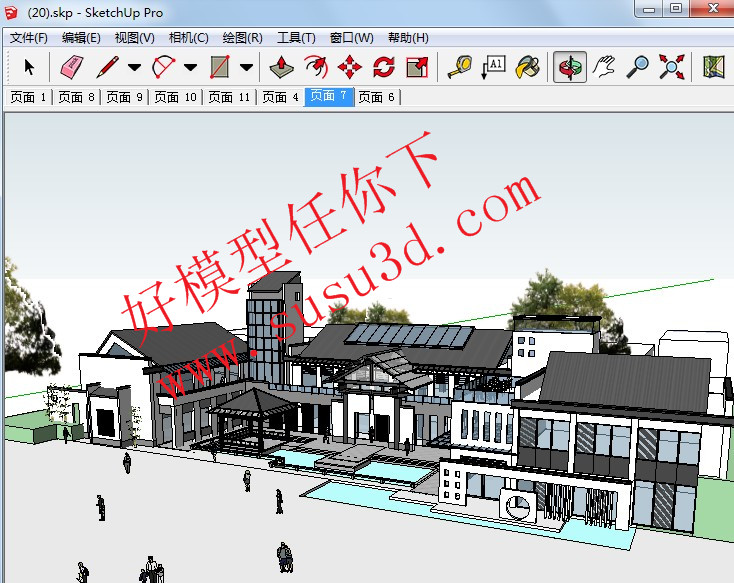Switch to scene tab 页面 8
The width and height of the screenshot is (734, 583).
[76, 97]
